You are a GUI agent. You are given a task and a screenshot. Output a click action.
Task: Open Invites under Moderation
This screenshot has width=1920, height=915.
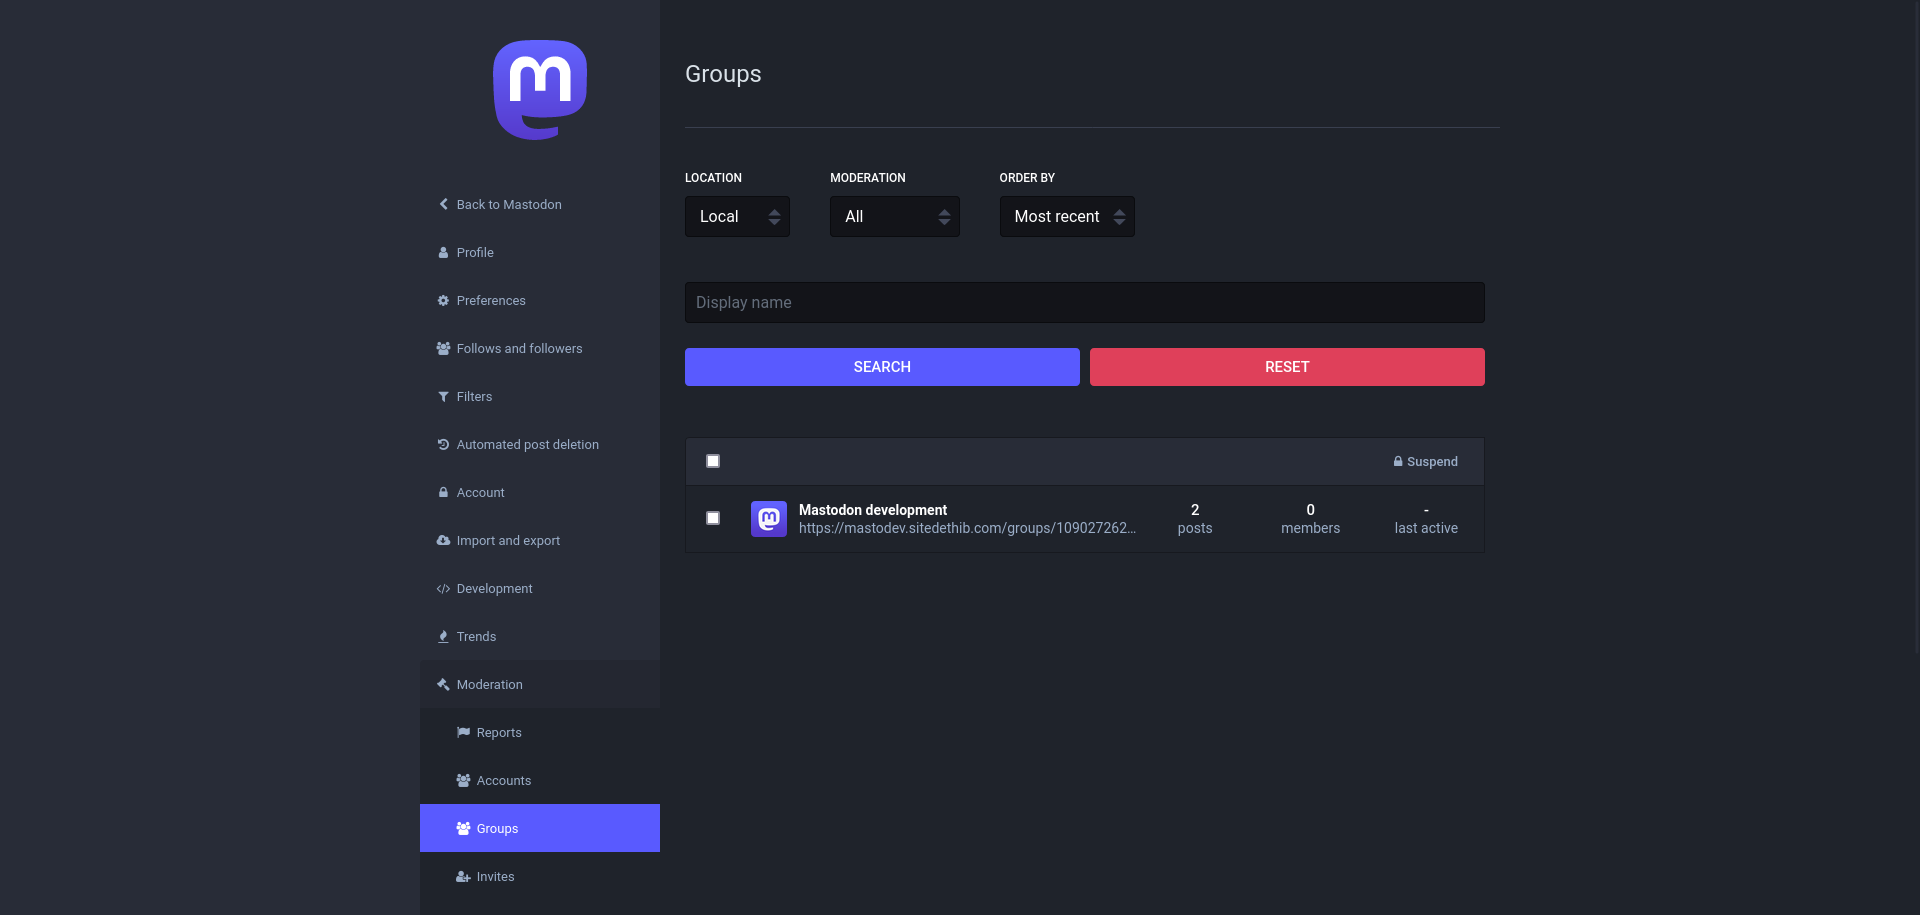click(540, 876)
